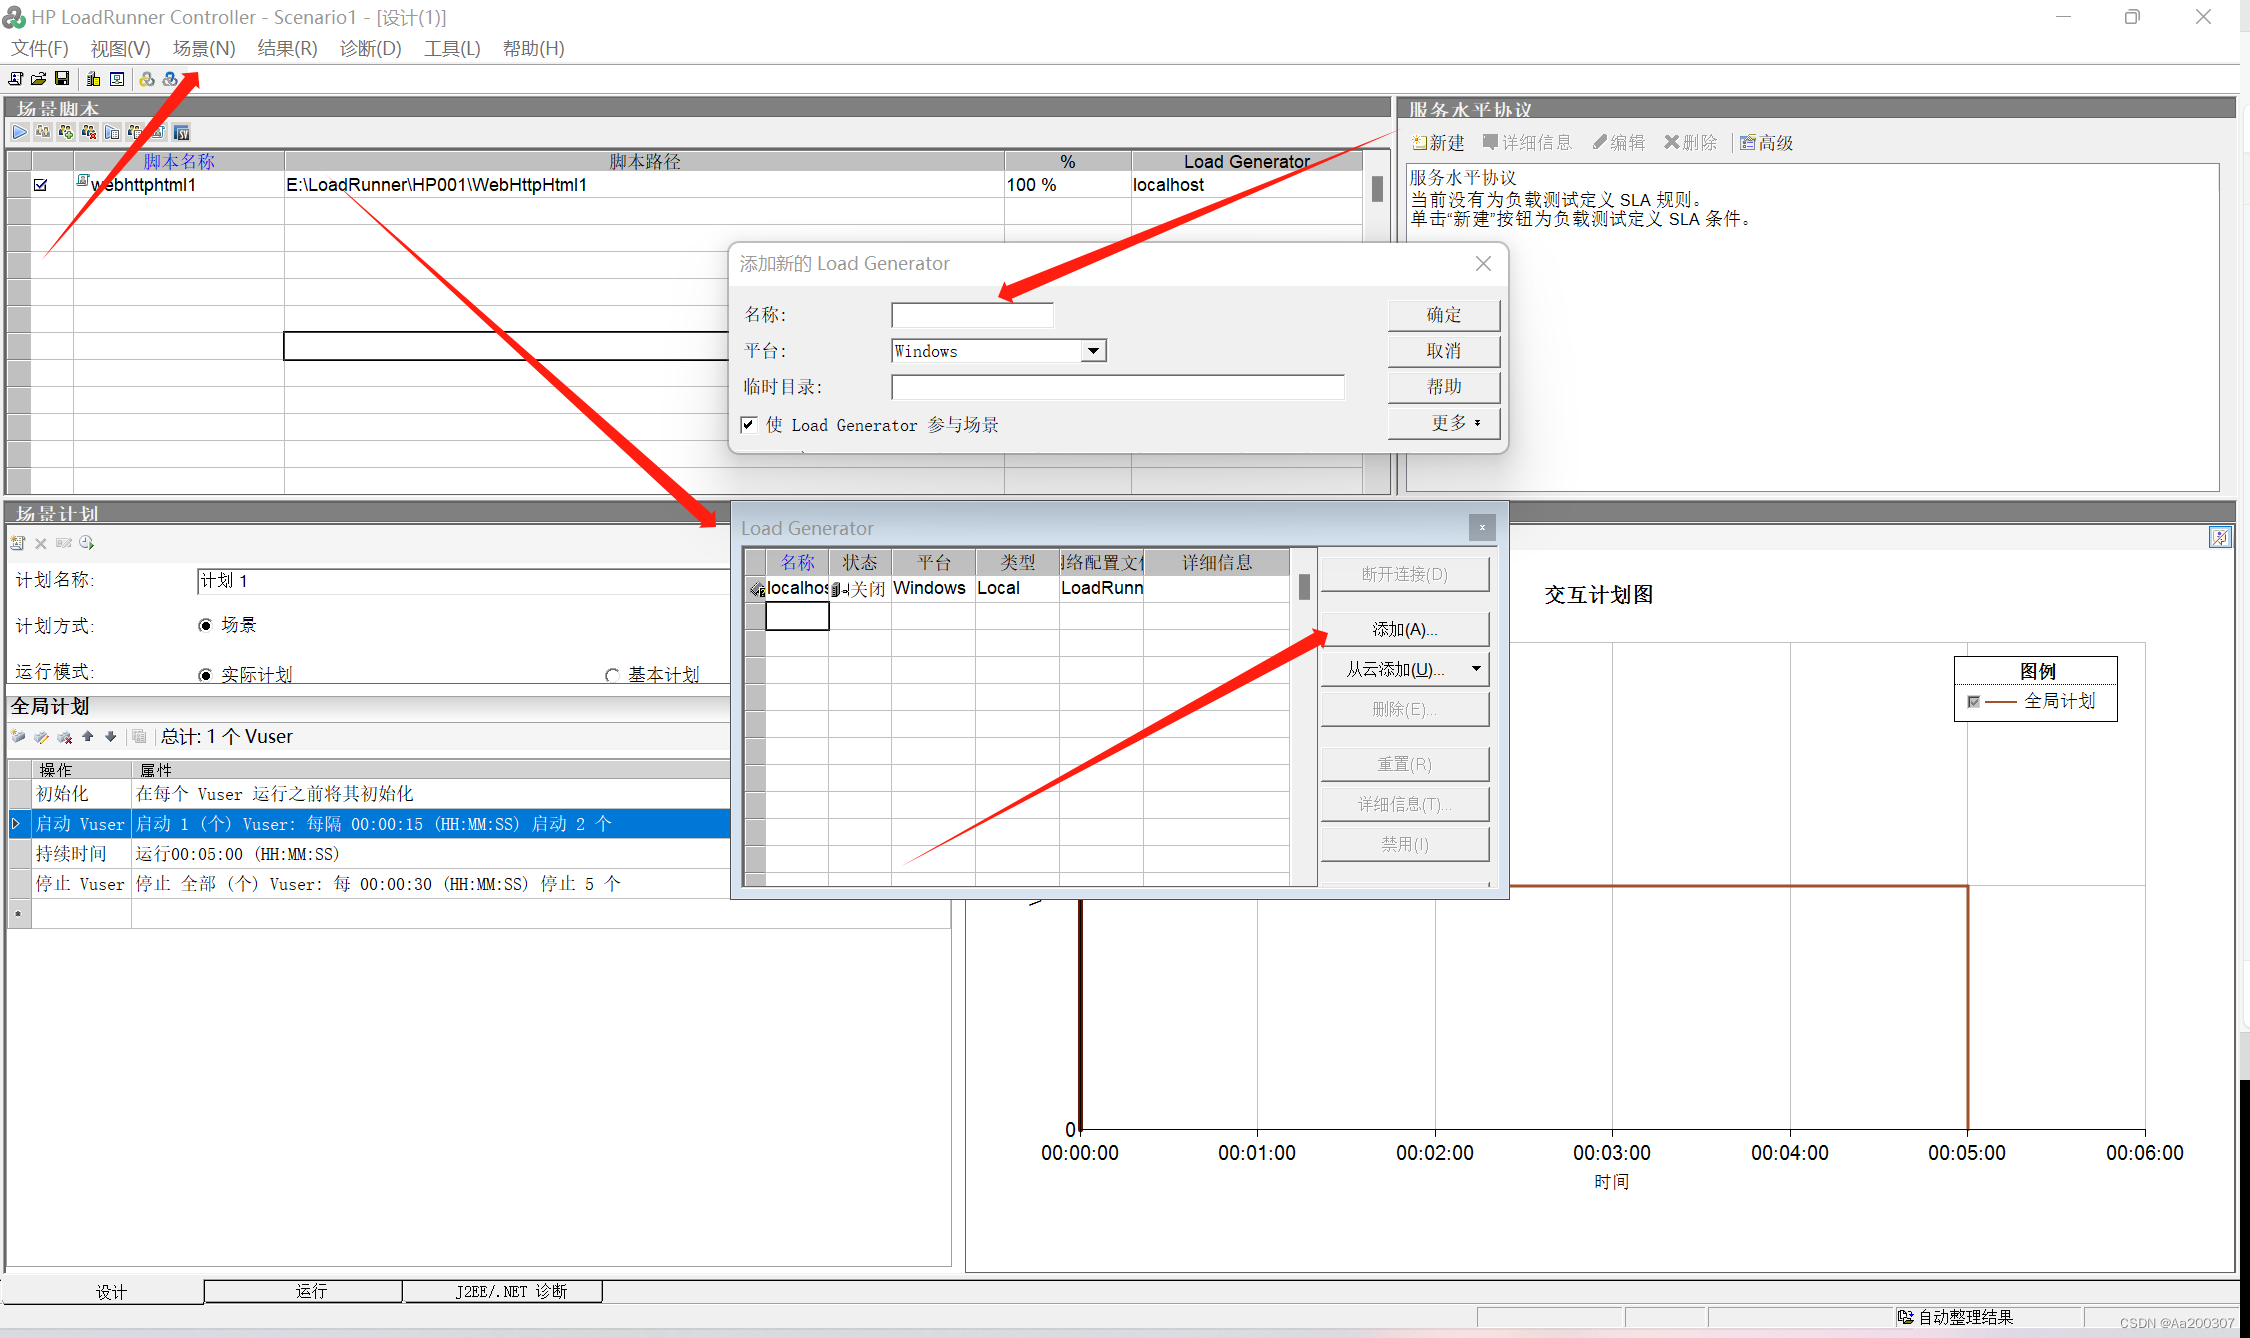Click the Add Action brick icon
The width and height of the screenshot is (2250, 1338).
click(x=18, y=737)
